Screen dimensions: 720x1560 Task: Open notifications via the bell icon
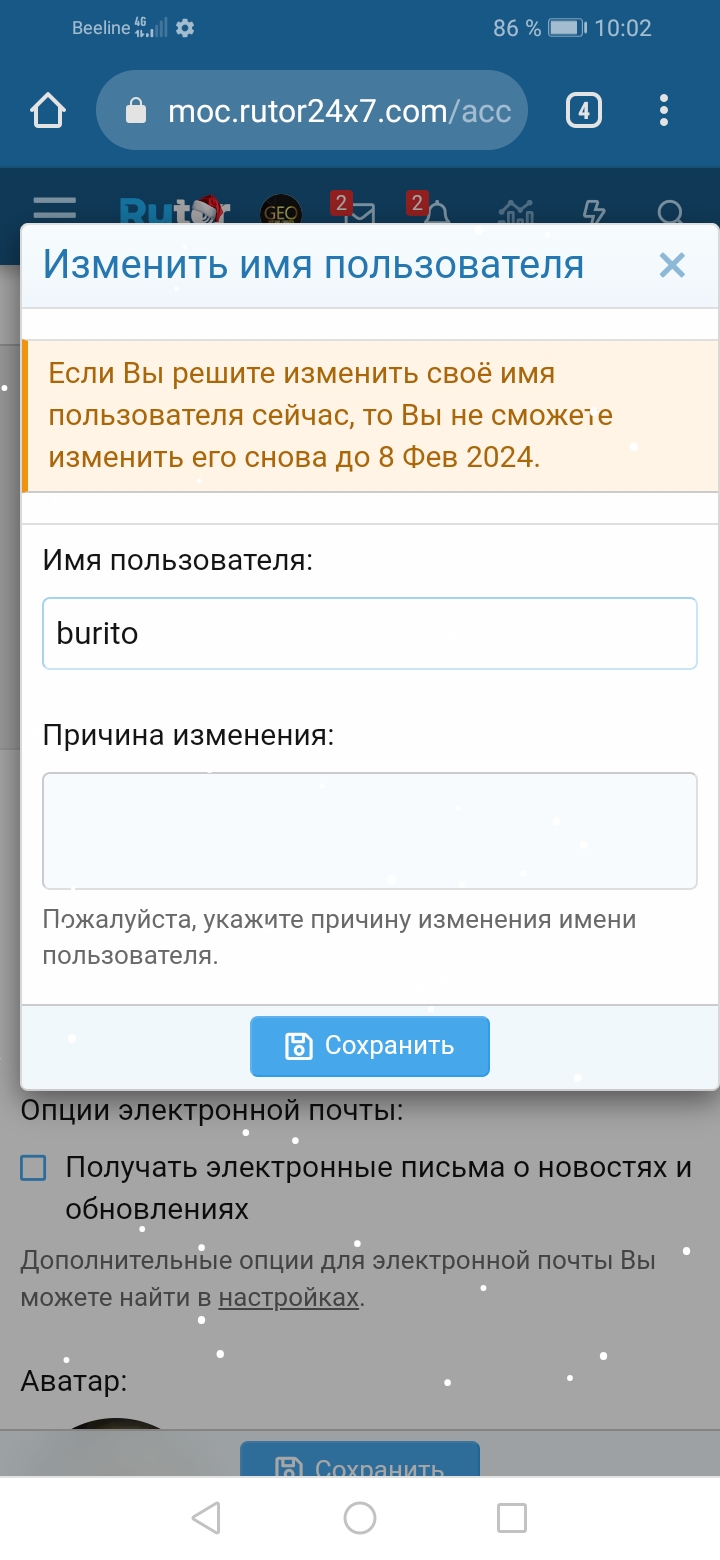pos(438,212)
